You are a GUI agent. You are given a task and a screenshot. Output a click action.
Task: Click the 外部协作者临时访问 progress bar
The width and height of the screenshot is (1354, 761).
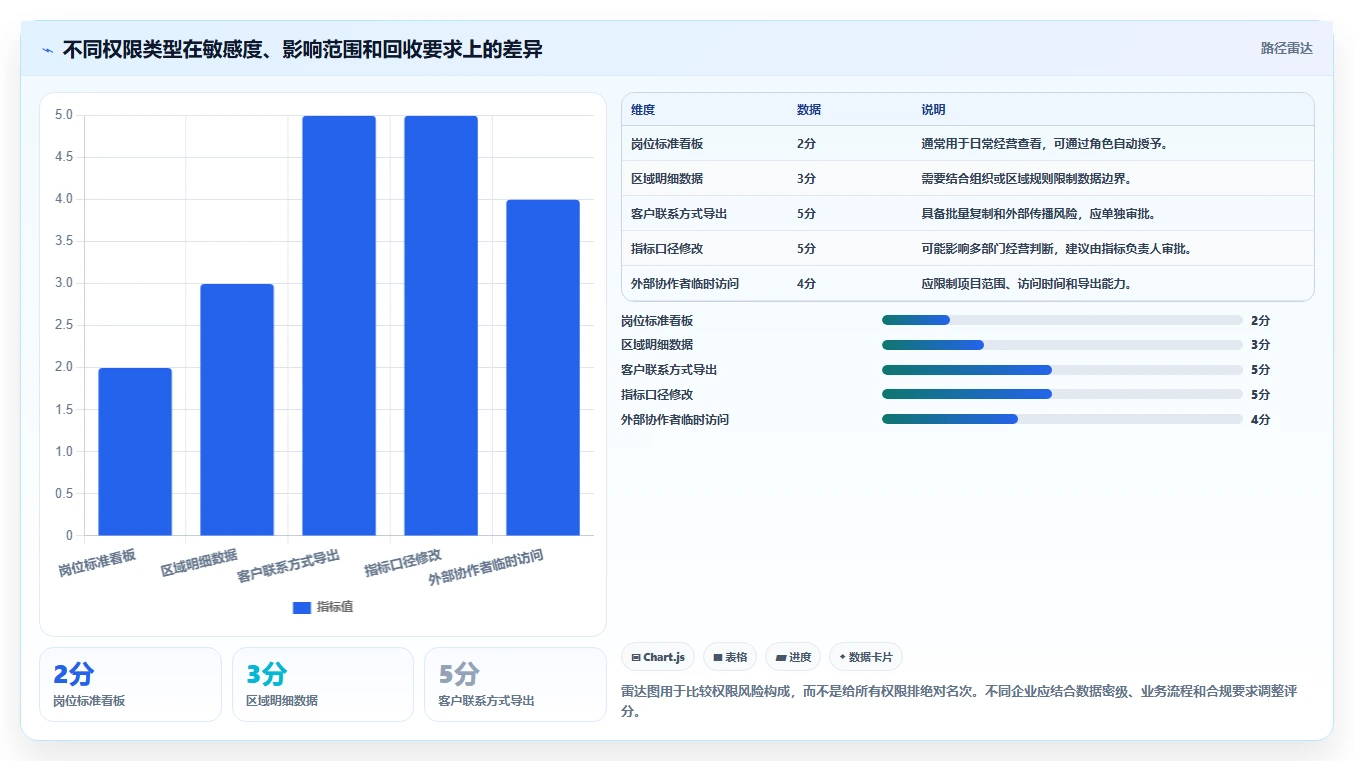click(x=1062, y=419)
